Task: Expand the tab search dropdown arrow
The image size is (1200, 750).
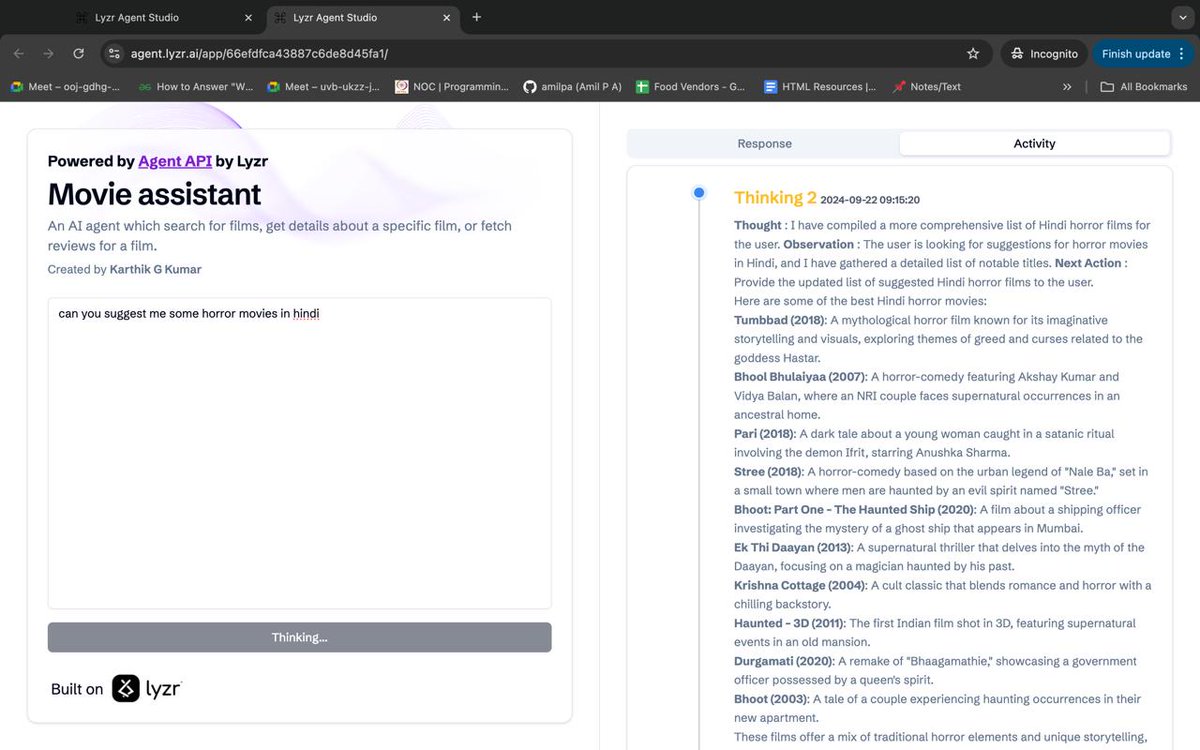Action: (x=1183, y=17)
